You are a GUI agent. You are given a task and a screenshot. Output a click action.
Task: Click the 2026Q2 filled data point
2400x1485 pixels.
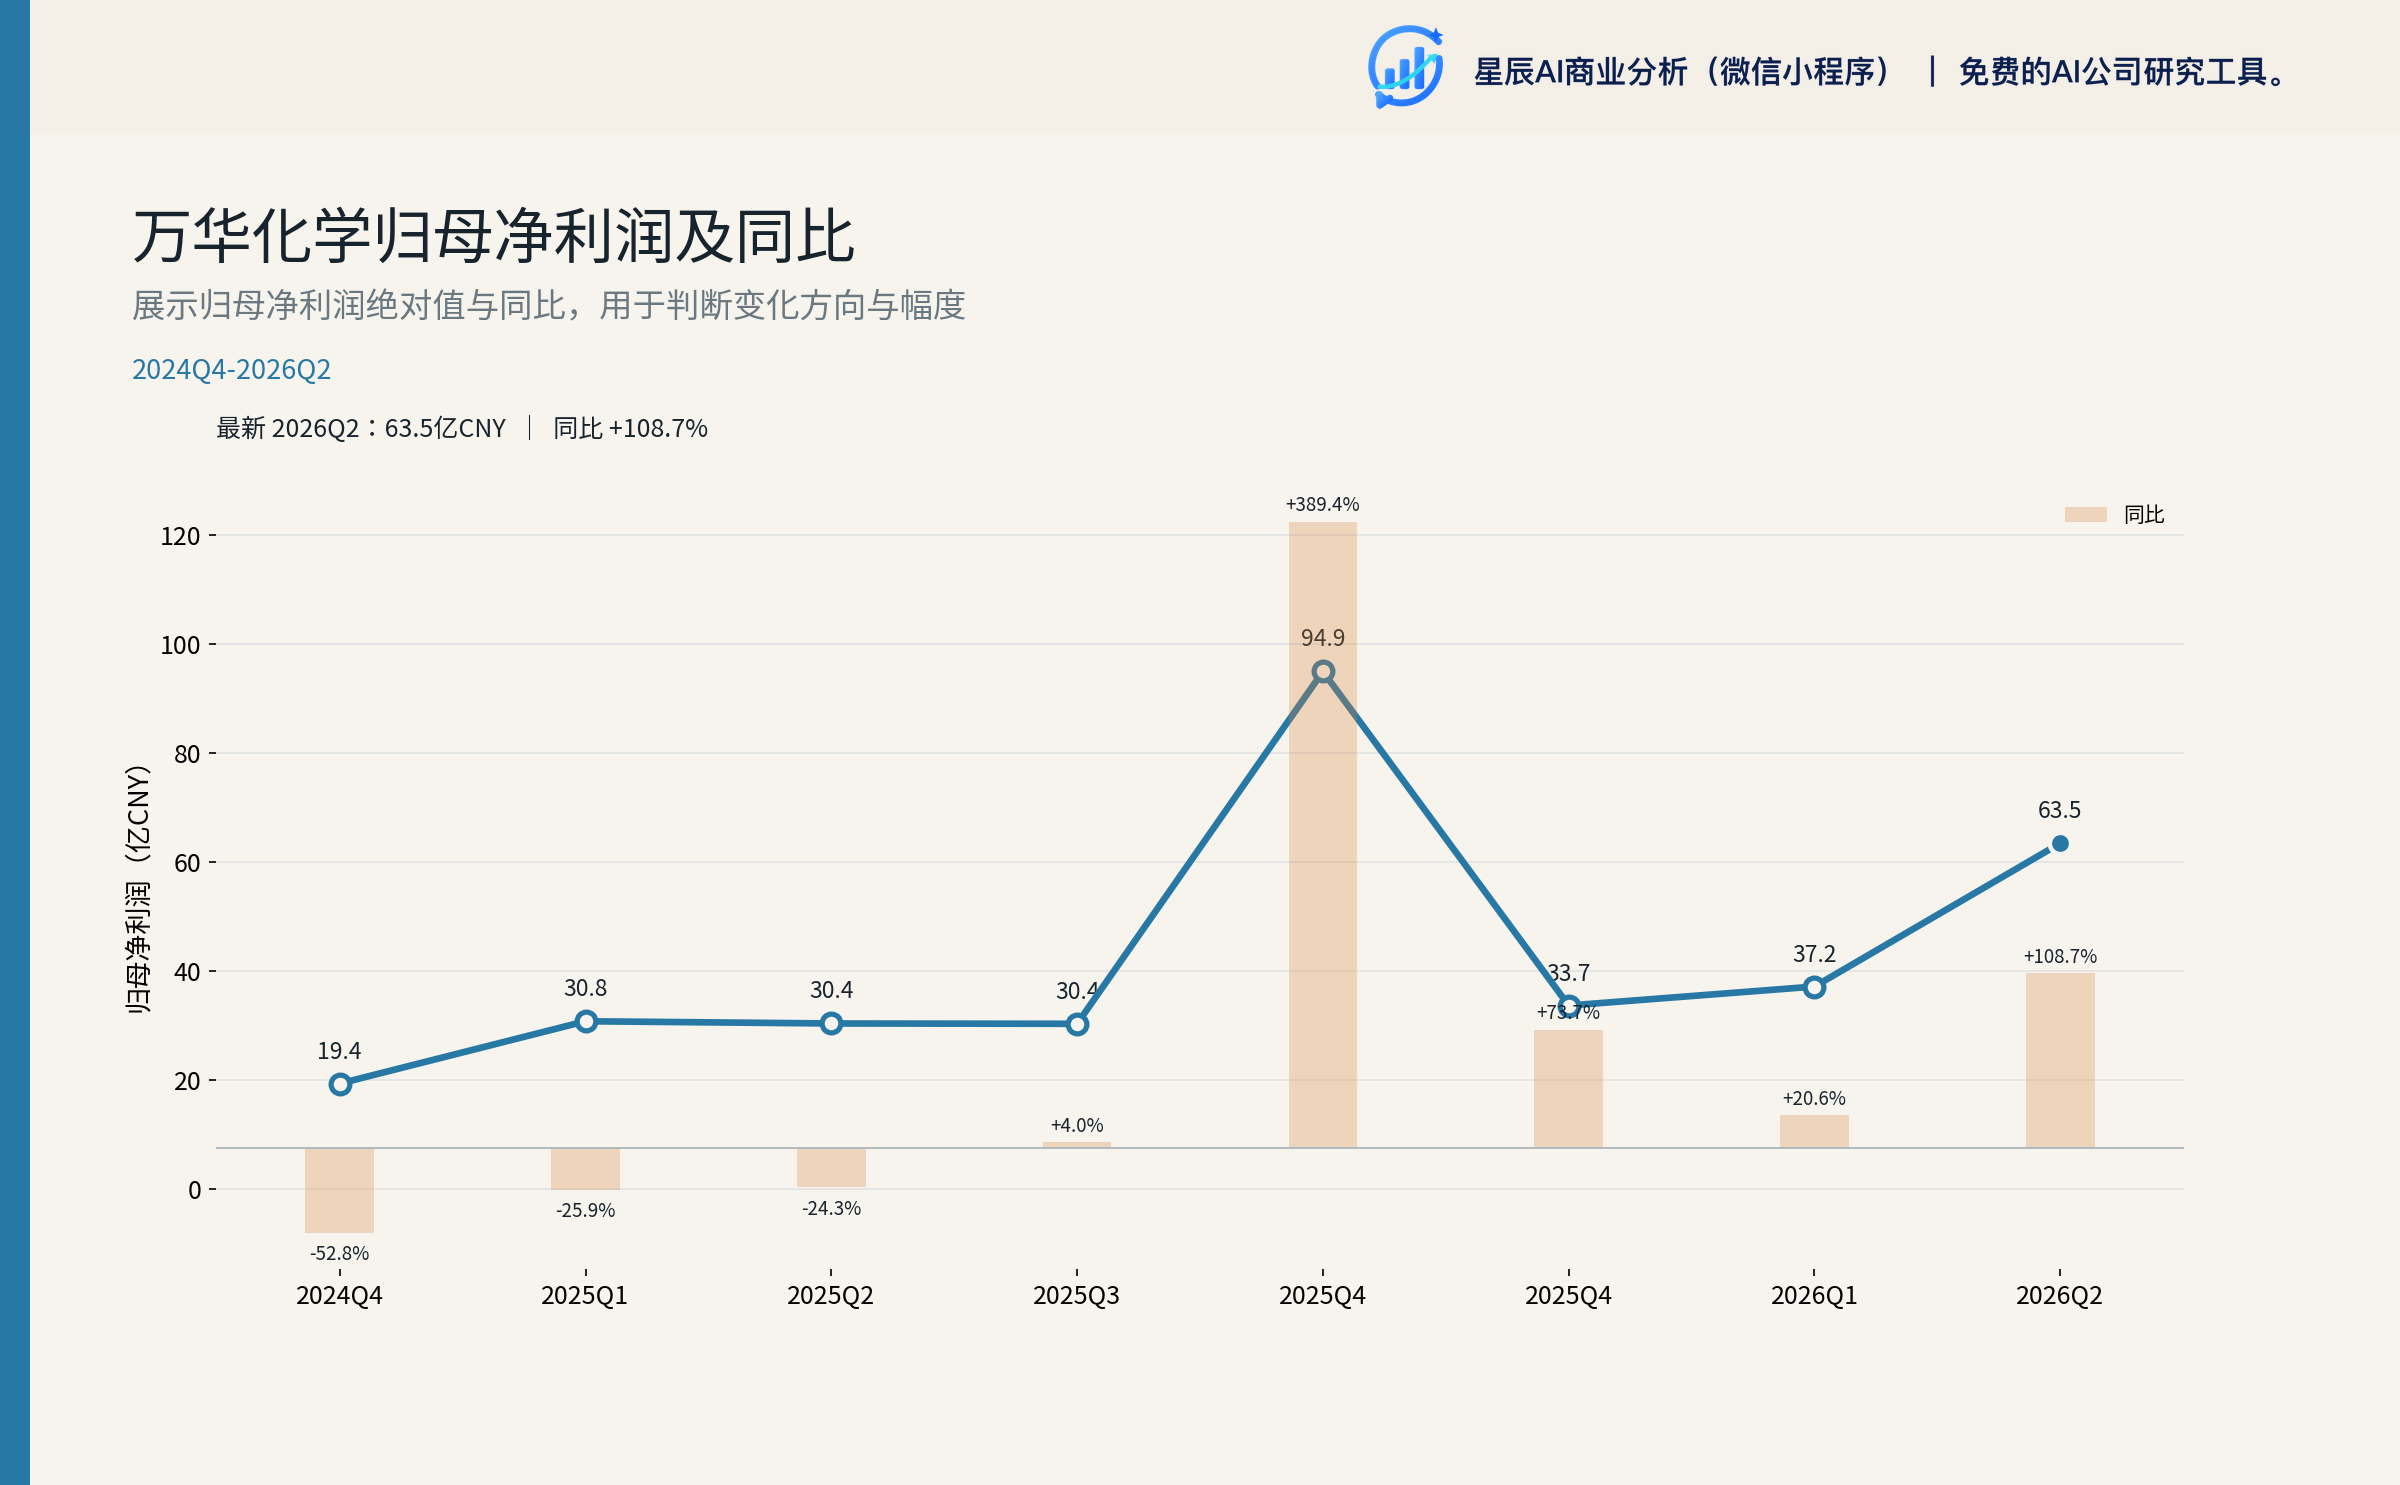coord(2060,844)
